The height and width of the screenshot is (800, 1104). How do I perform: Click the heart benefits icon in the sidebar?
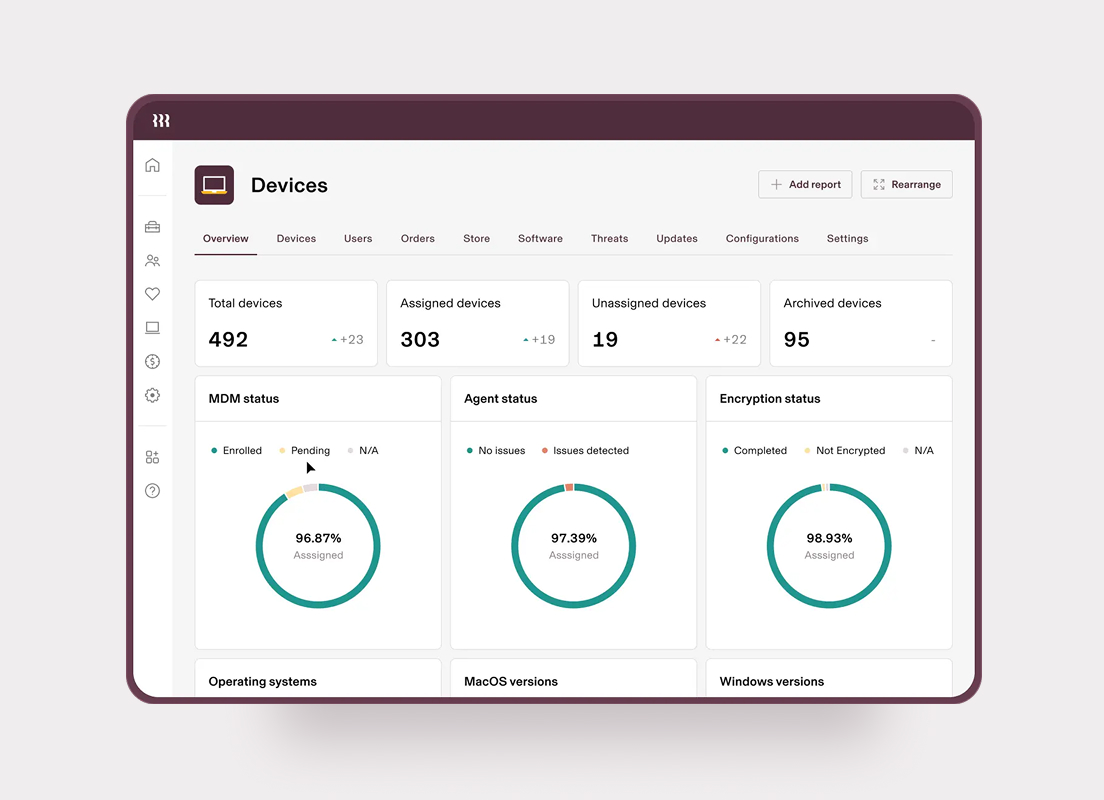pyautogui.click(x=152, y=293)
